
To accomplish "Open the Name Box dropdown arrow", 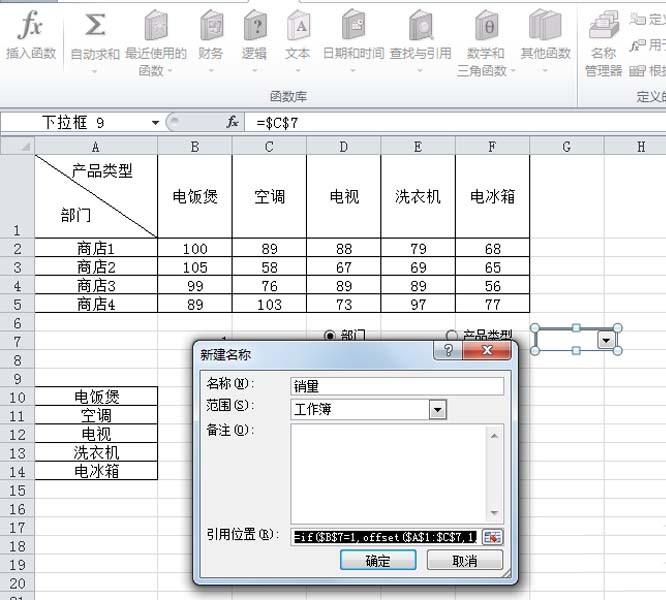I will (x=155, y=122).
